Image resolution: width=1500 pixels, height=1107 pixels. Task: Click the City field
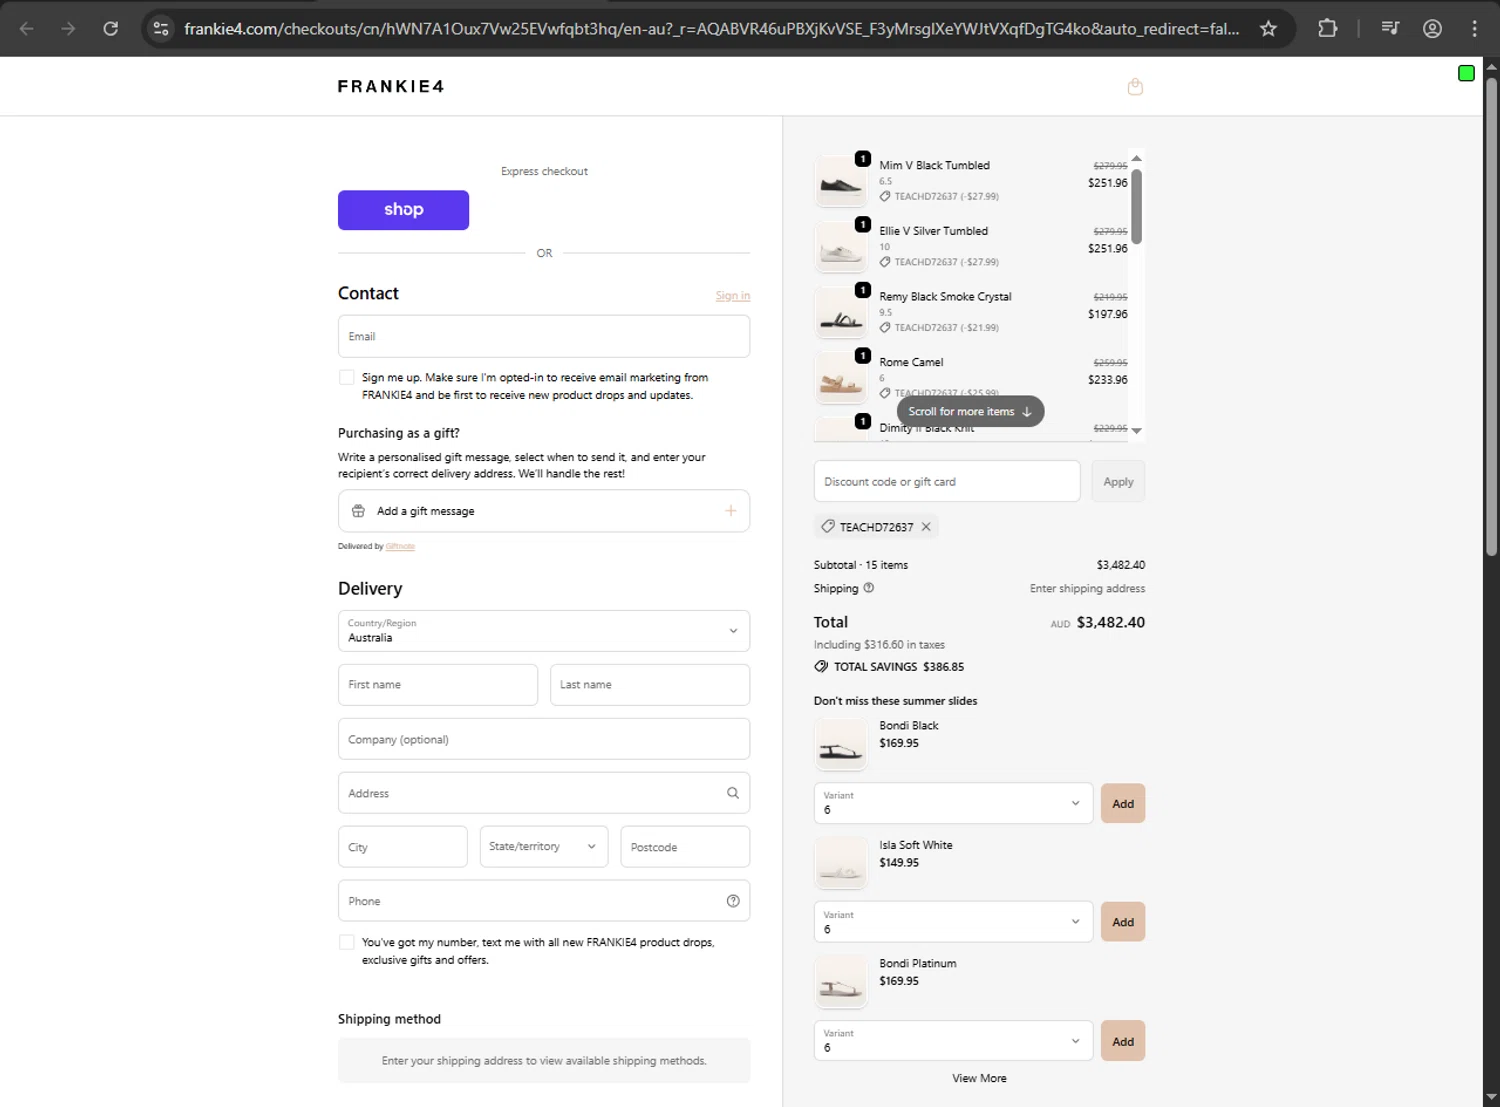coord(402,847)
